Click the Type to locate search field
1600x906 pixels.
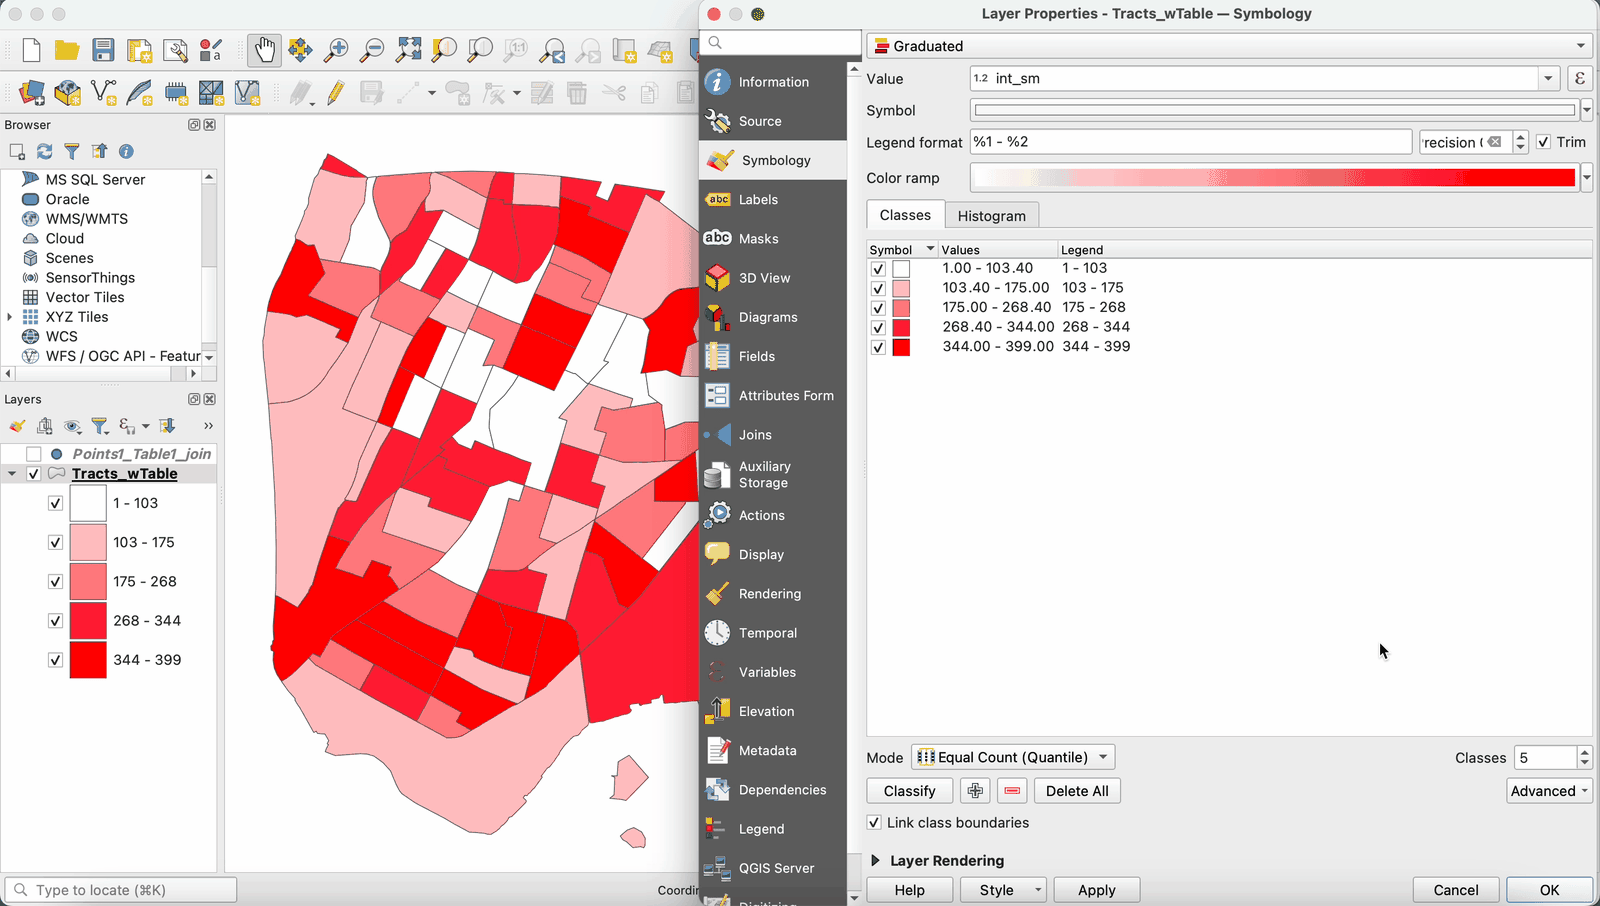click(120, 889)
